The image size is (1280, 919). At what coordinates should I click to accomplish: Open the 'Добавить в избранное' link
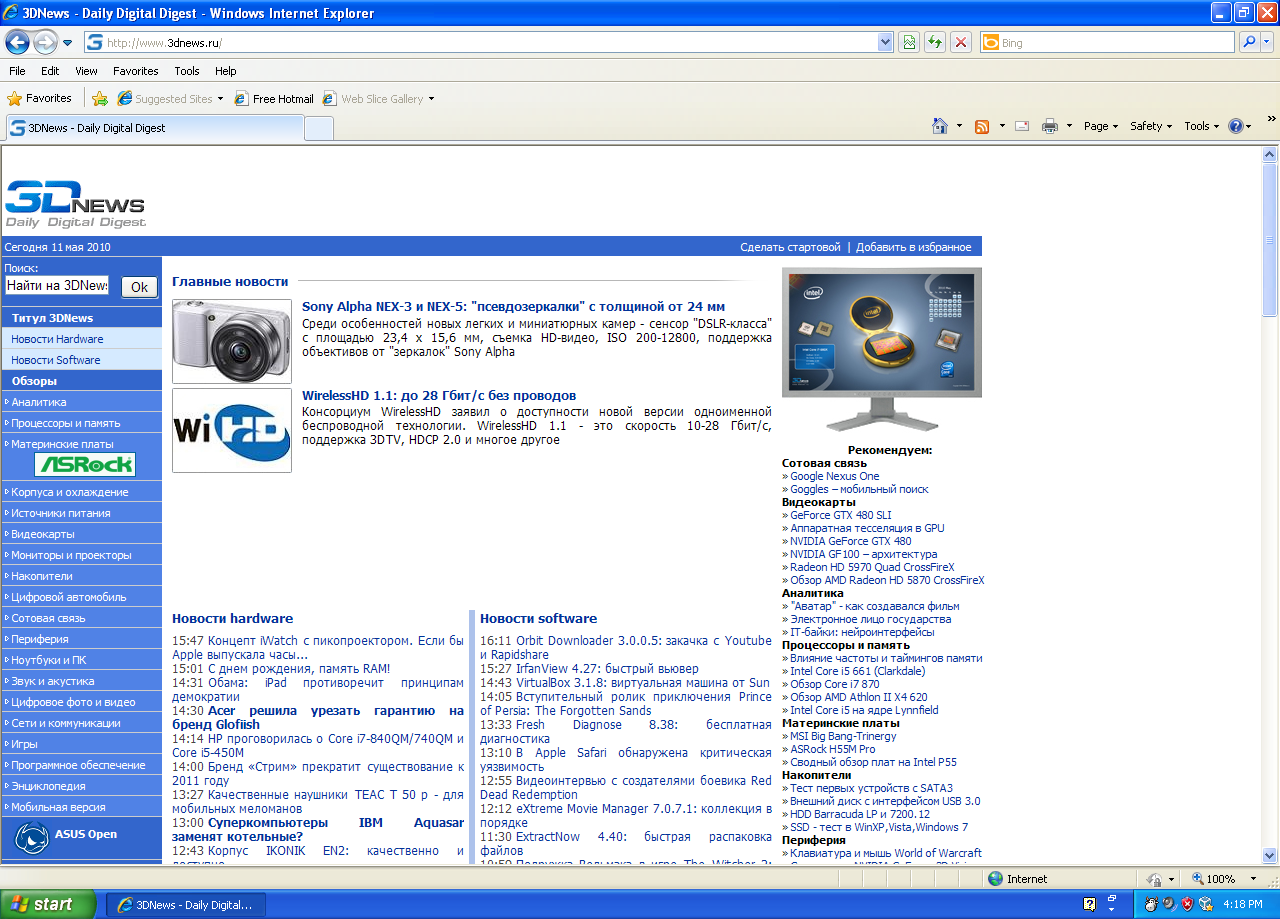click(x=913, y=247)
